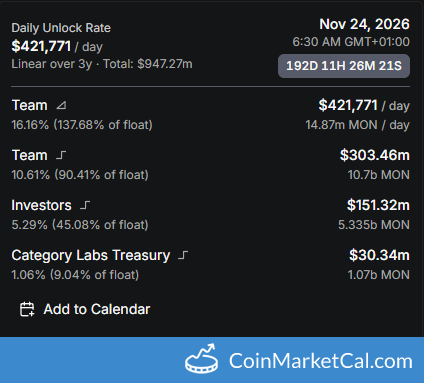Click the $151.32m investors unlock value
Screen dimensions: 424x383
tap(378, 205)
